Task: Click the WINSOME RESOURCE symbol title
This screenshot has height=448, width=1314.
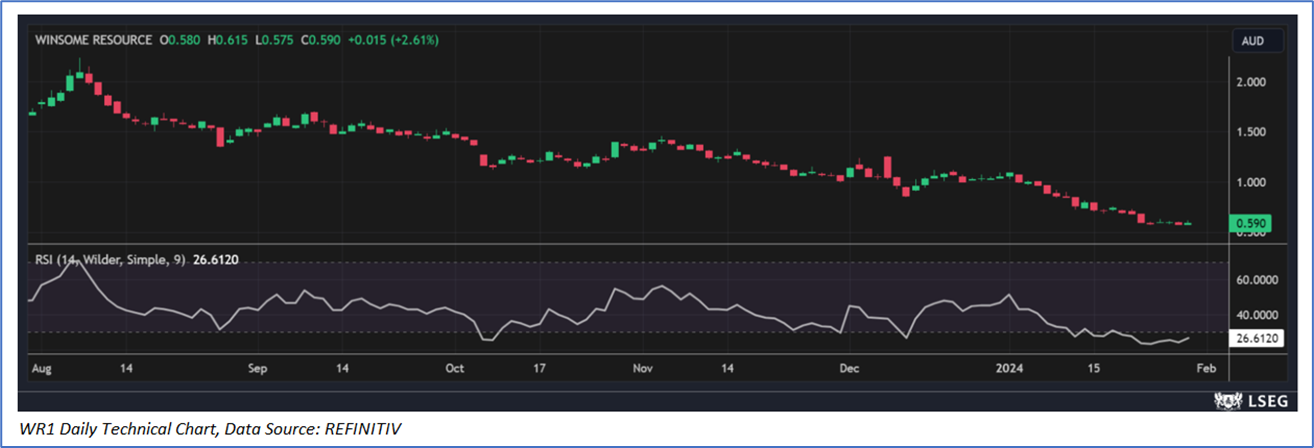Action: [93, 40]
